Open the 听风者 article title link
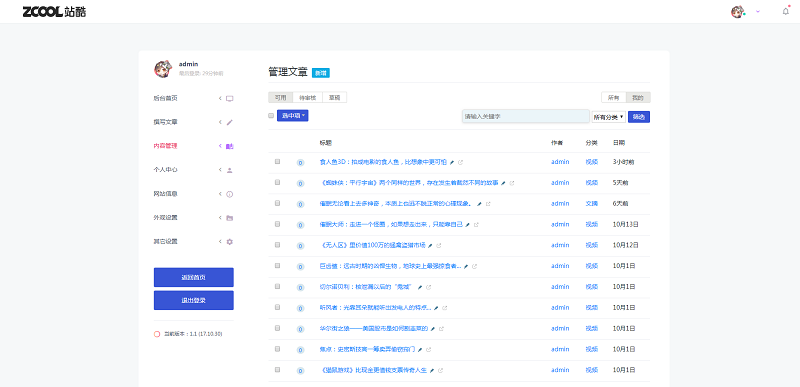This screenshot has height=387, width=800. click(x=376, y=308)
